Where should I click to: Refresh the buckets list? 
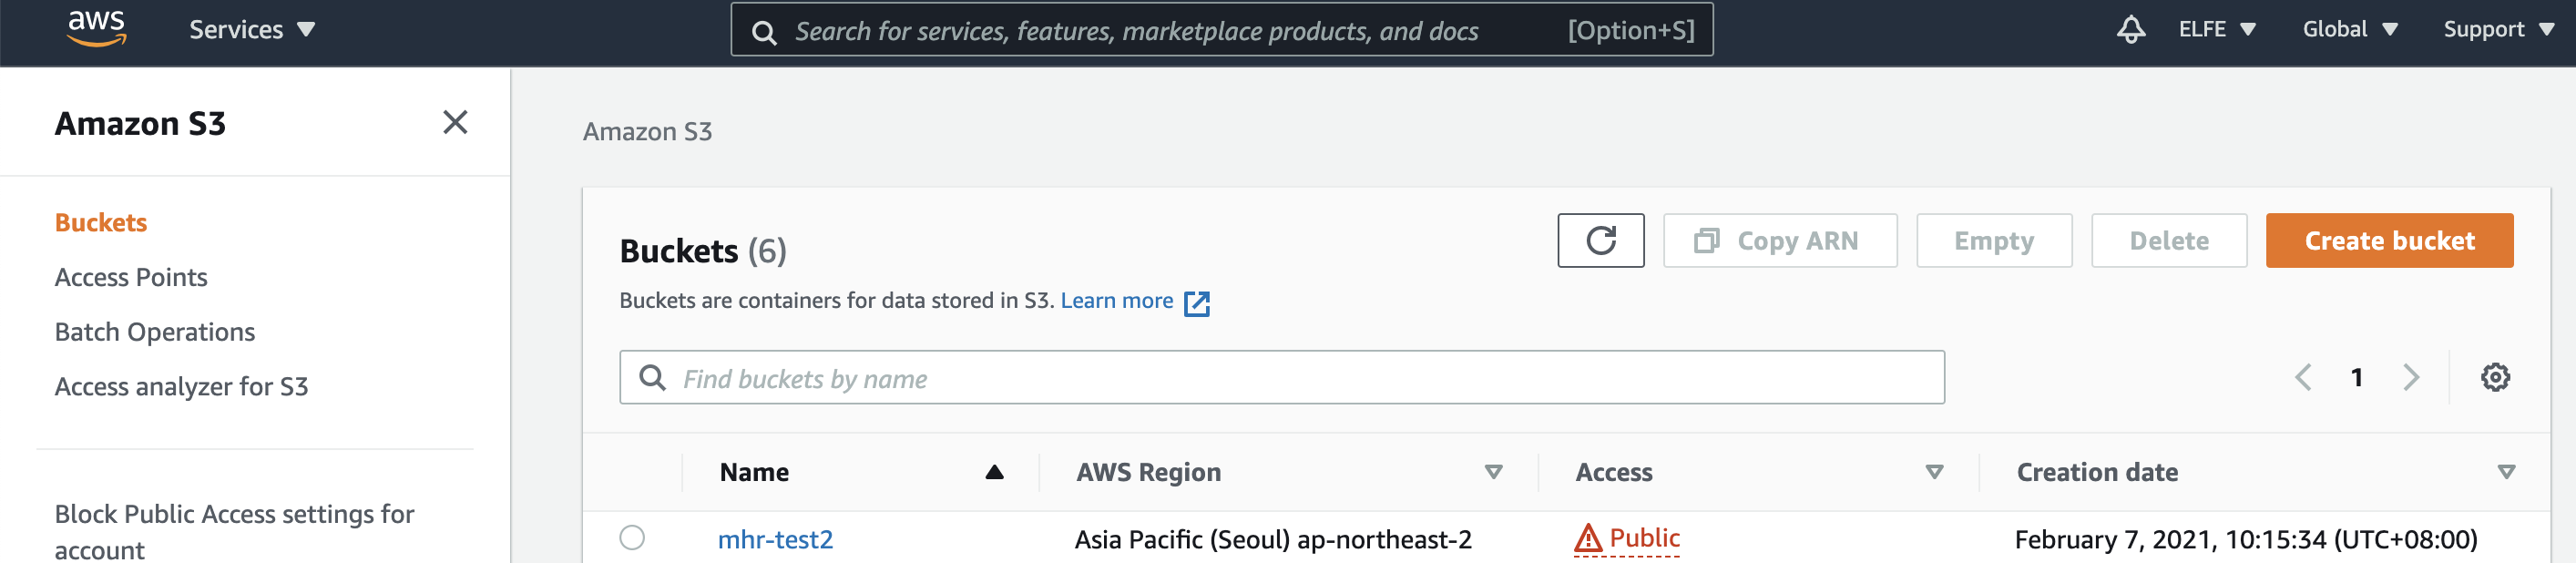[1600, 240]
